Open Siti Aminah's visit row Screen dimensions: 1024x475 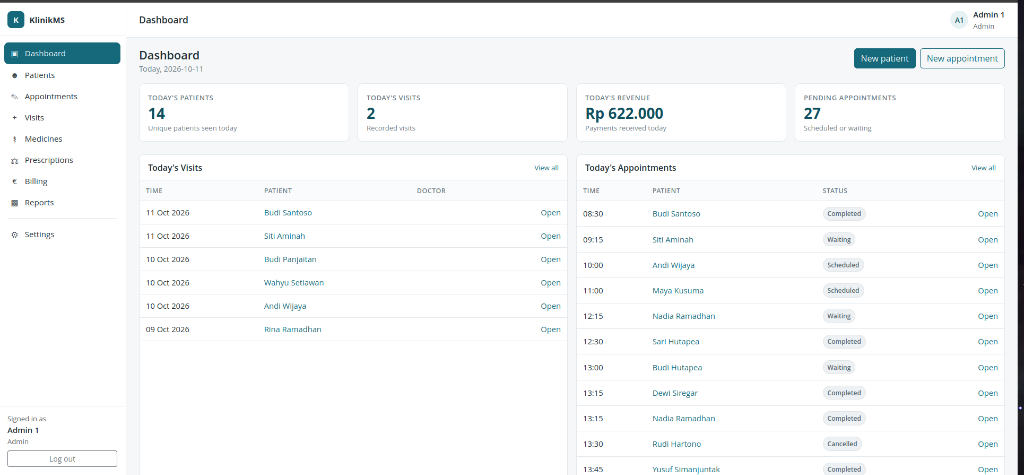point(551,236)
